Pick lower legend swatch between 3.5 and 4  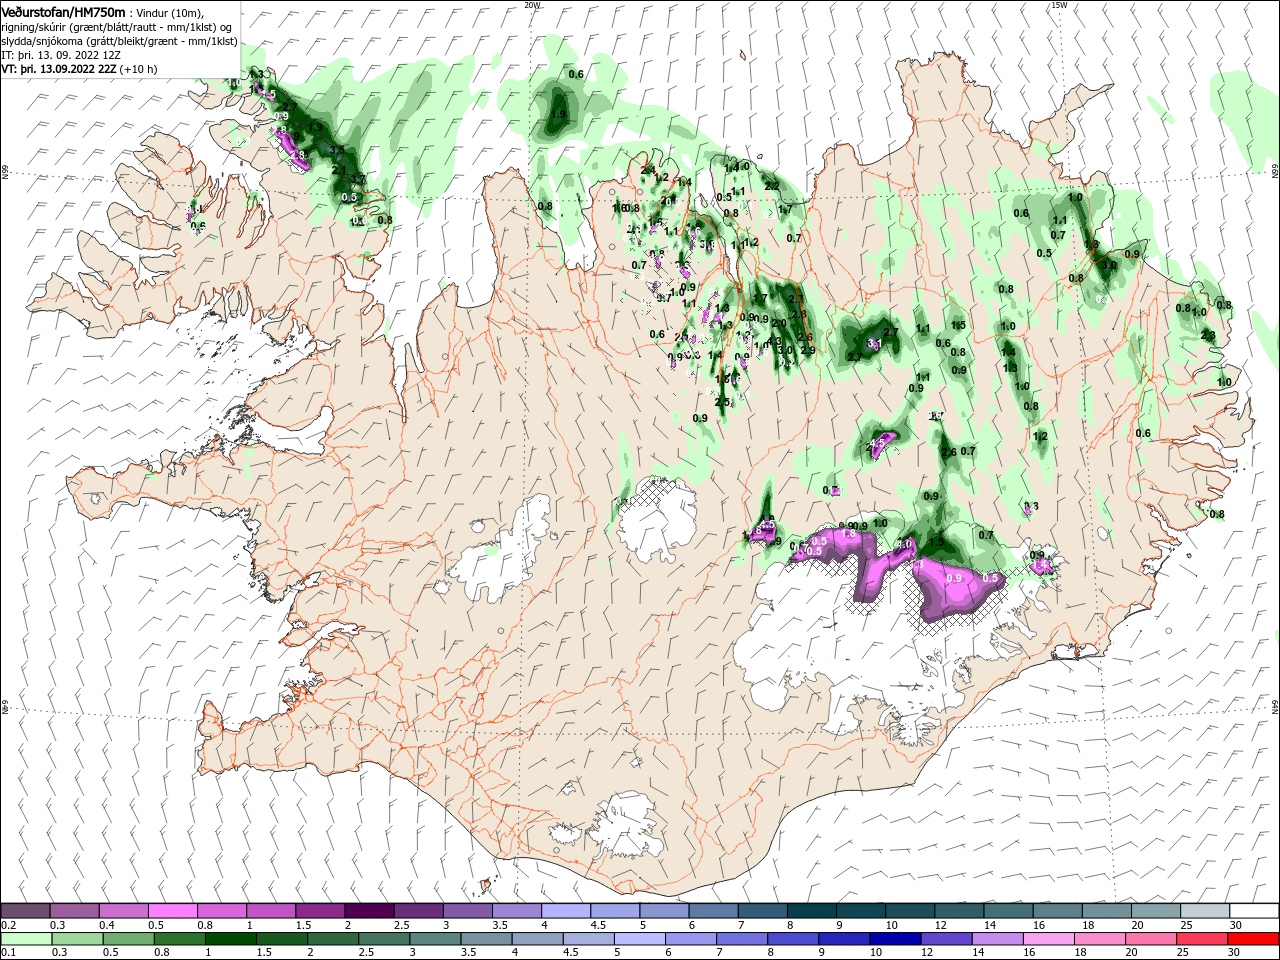(485, 939)
